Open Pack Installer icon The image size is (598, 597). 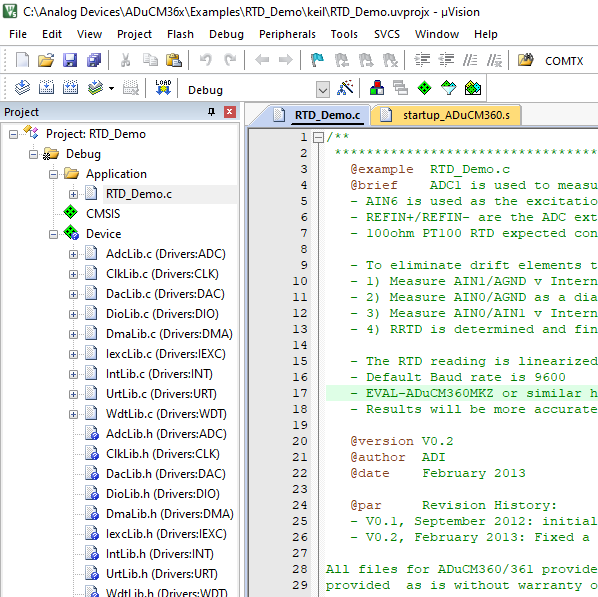(473, 88)
